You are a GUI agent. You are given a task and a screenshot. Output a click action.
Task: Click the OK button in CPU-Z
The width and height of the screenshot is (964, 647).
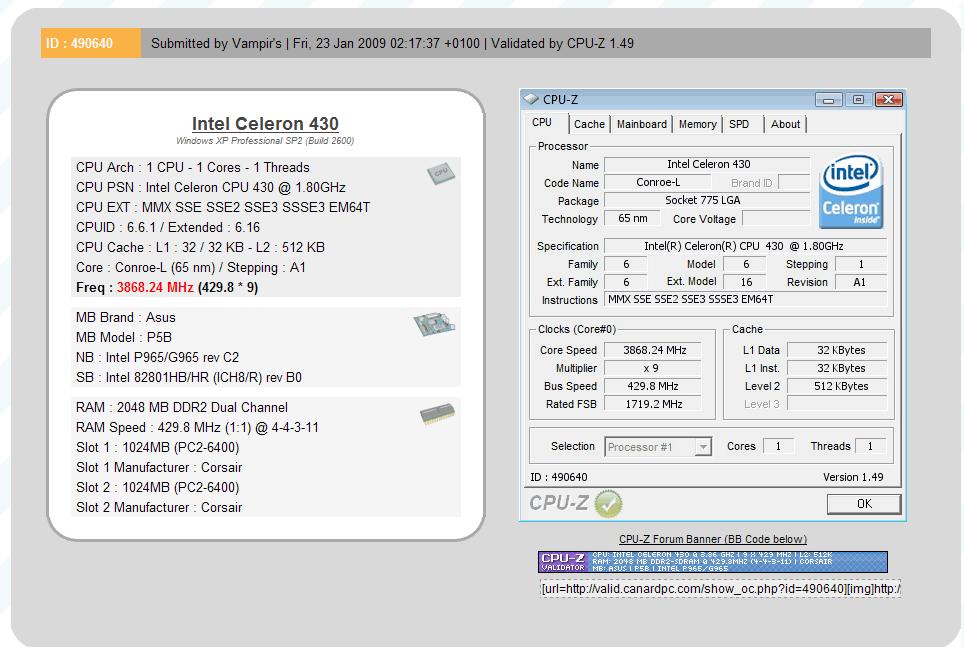point(864,504)
